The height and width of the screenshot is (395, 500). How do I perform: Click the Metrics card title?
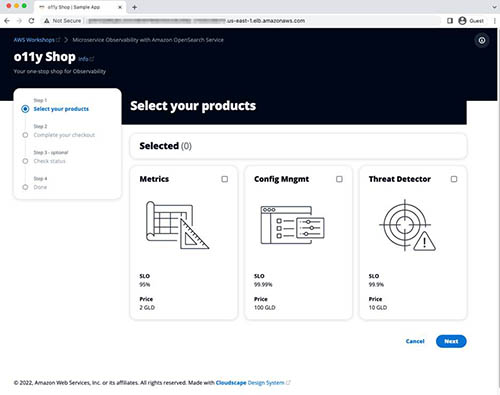tap(154, 179)
